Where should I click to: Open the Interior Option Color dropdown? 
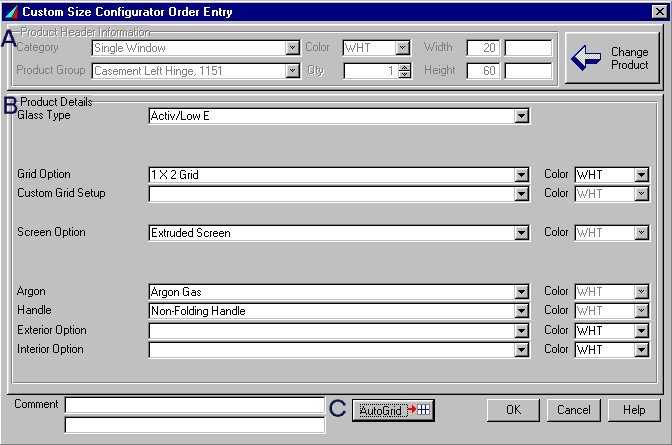click(x=641, y=350)
